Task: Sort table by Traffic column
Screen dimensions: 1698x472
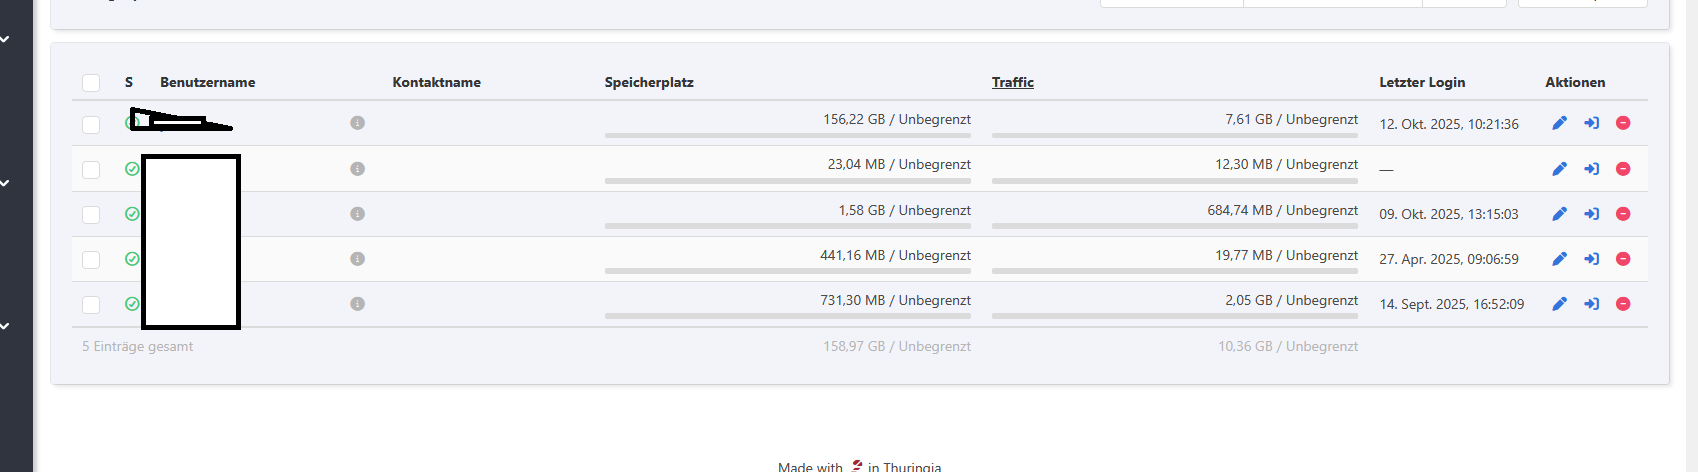Action: (1012, 83)
